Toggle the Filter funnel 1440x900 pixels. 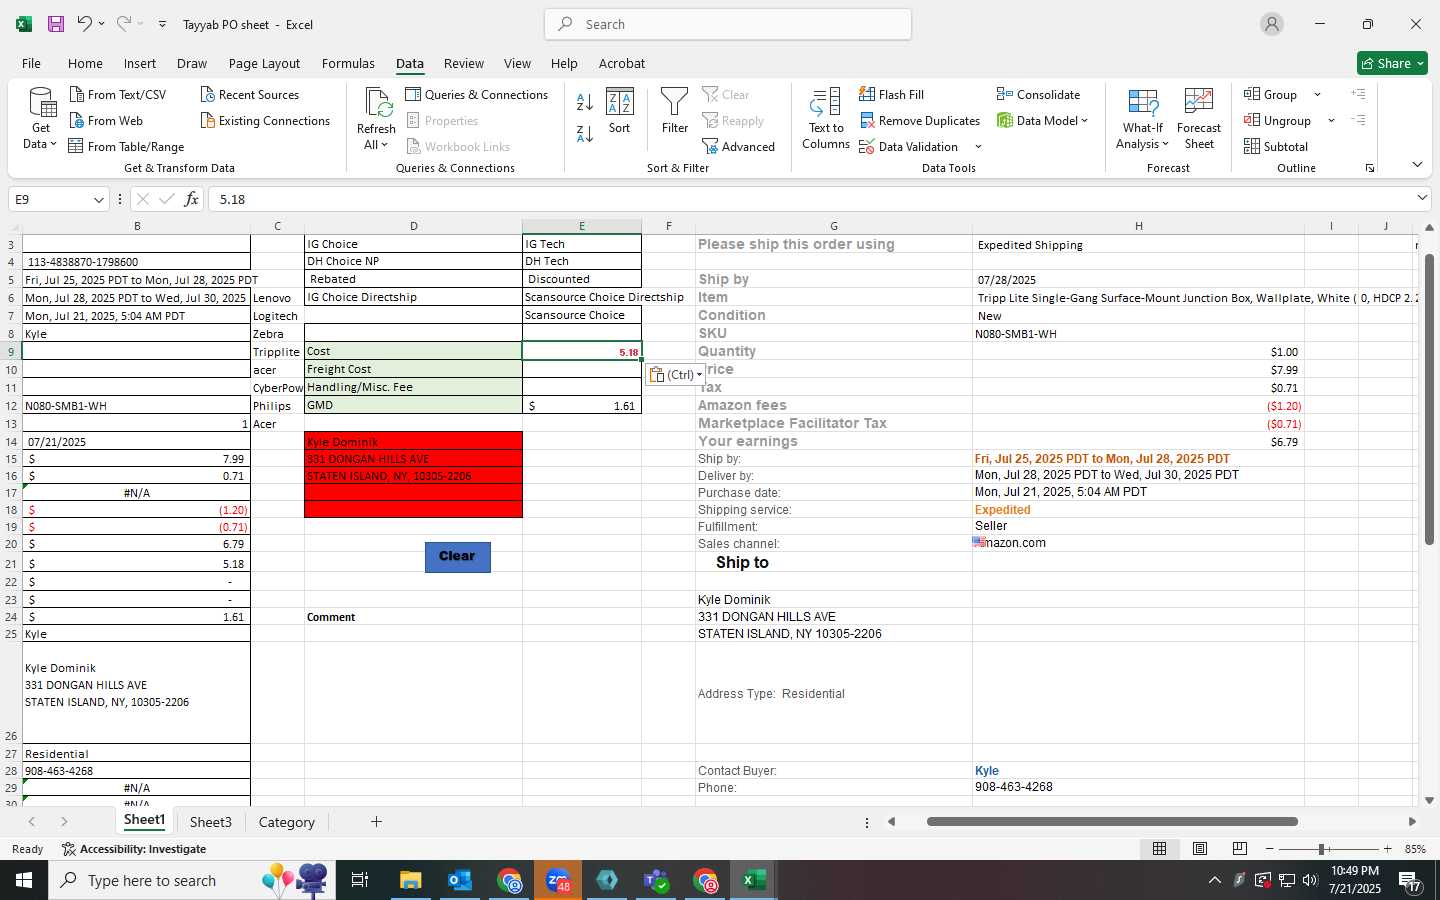point(675,111)
